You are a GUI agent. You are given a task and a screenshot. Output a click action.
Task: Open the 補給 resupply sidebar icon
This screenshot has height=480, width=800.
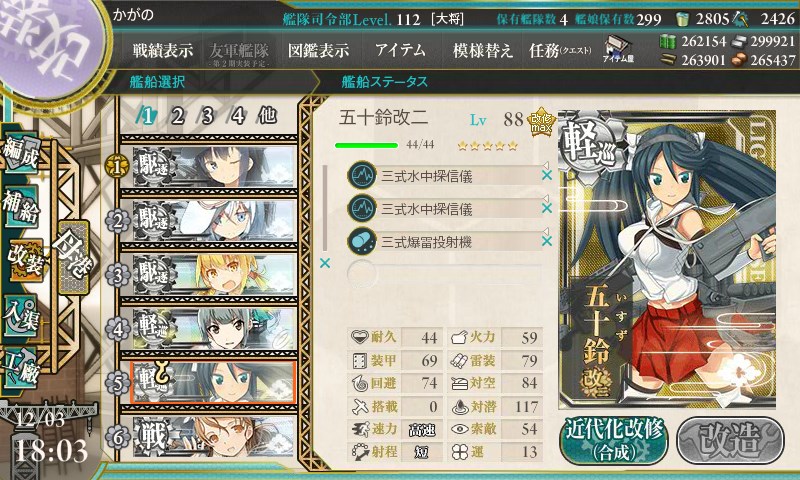[x=21, y=207]
